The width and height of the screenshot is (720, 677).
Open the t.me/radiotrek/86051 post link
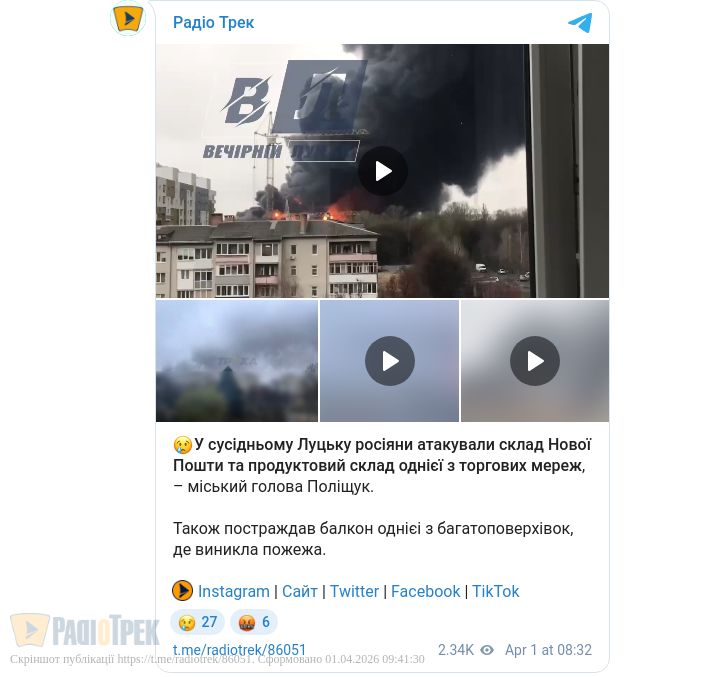pos(239,650)
